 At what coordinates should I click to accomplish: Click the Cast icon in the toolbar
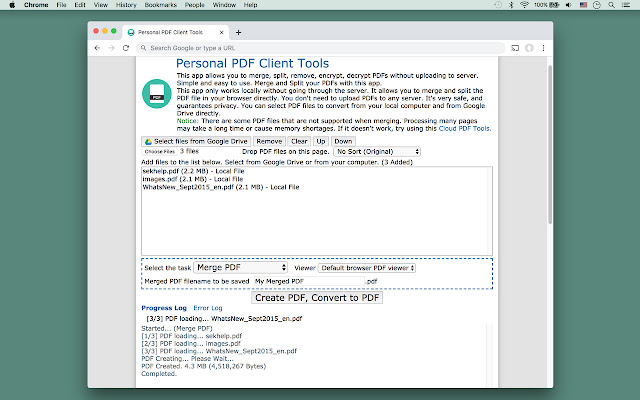pyautogui.click(x=515, y=48)
